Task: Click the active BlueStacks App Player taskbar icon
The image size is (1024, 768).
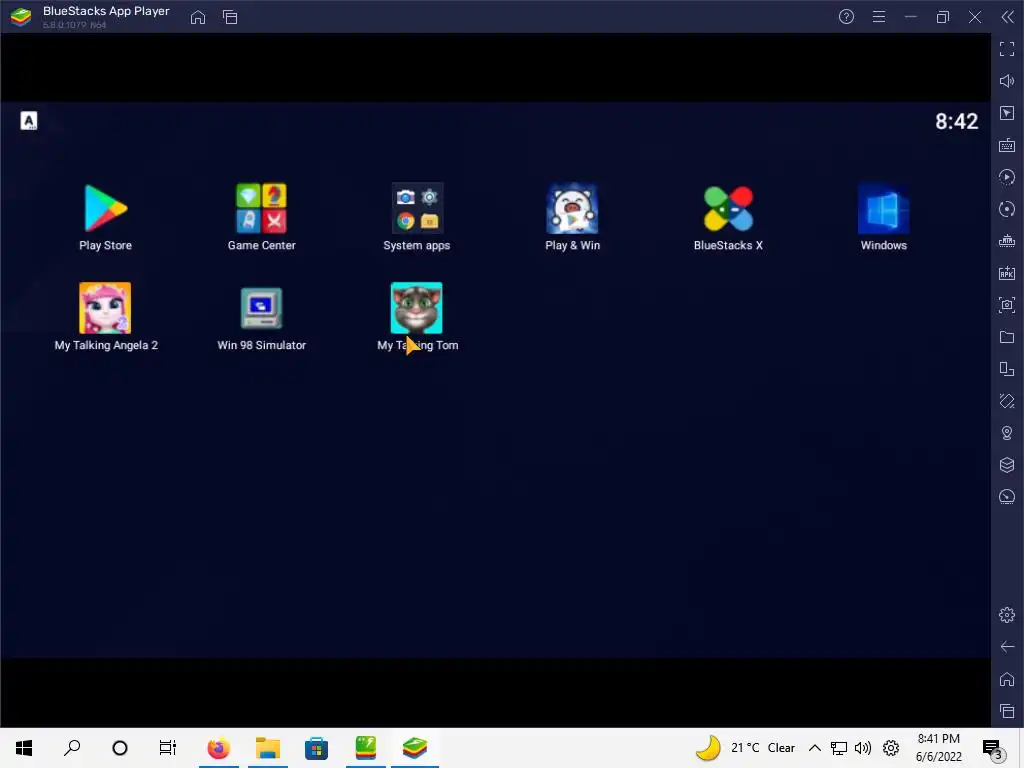Action: click(x=415, y=748)
